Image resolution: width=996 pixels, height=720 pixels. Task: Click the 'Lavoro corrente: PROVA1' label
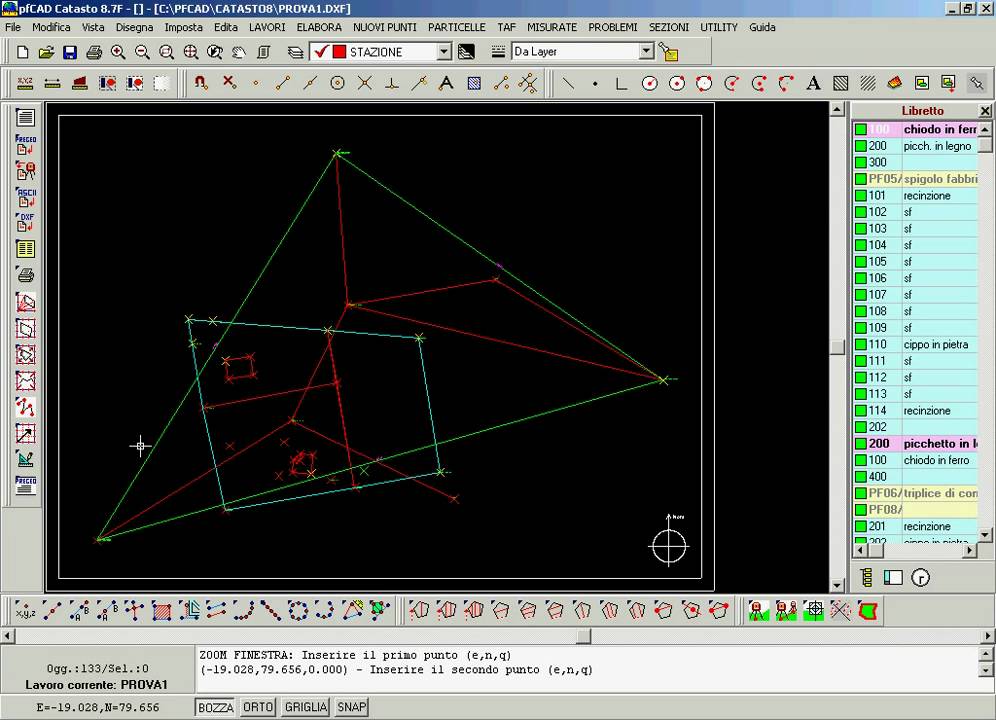pos(97,684)
